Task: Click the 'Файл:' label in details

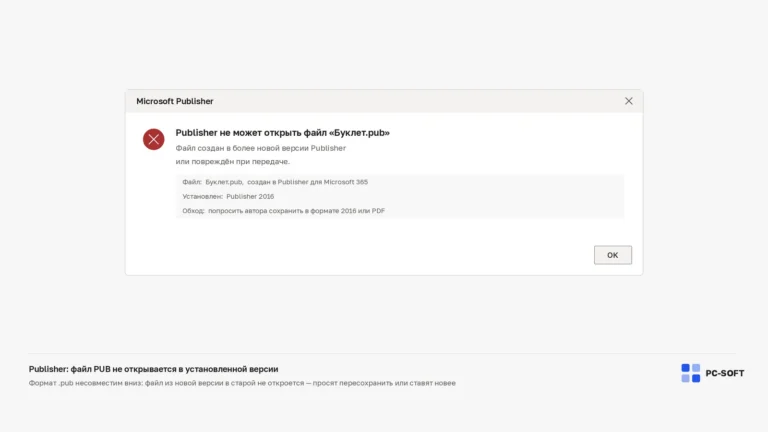Action: 192,182
